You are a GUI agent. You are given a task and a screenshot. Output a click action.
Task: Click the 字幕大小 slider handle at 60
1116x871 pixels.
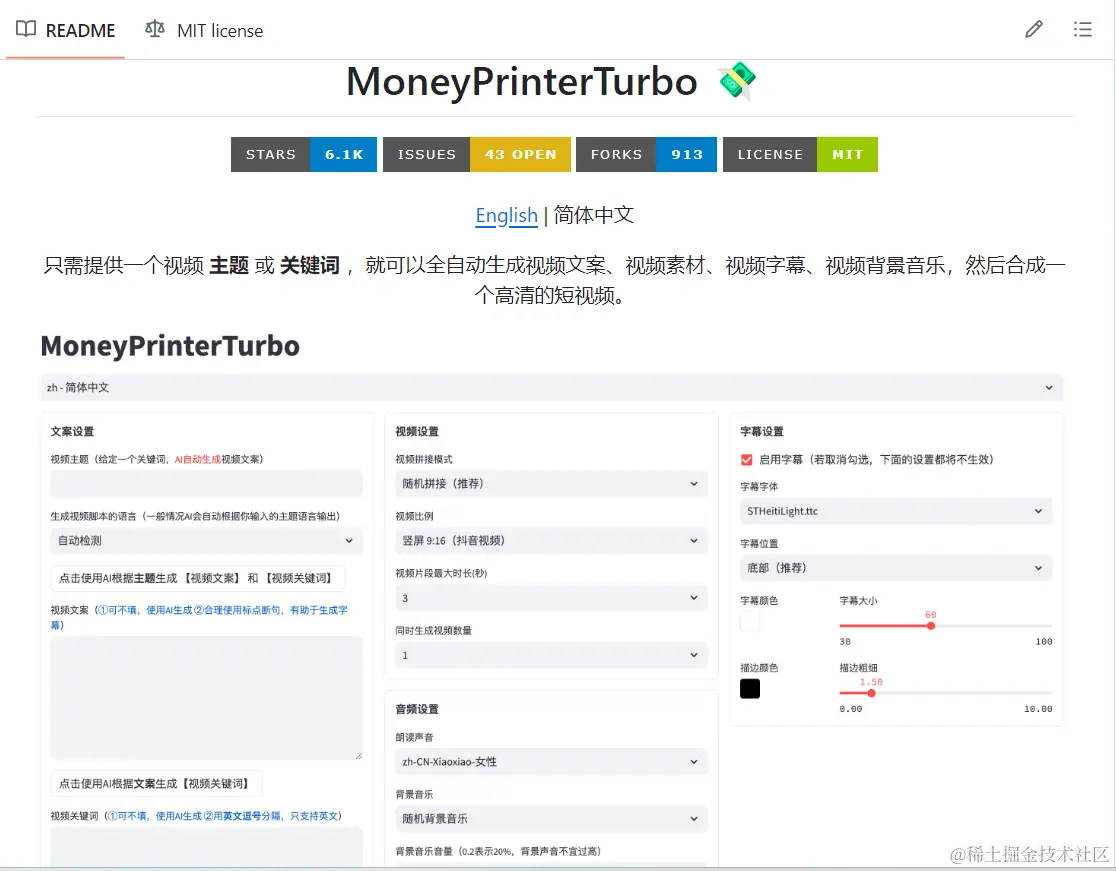click(931, 625)
